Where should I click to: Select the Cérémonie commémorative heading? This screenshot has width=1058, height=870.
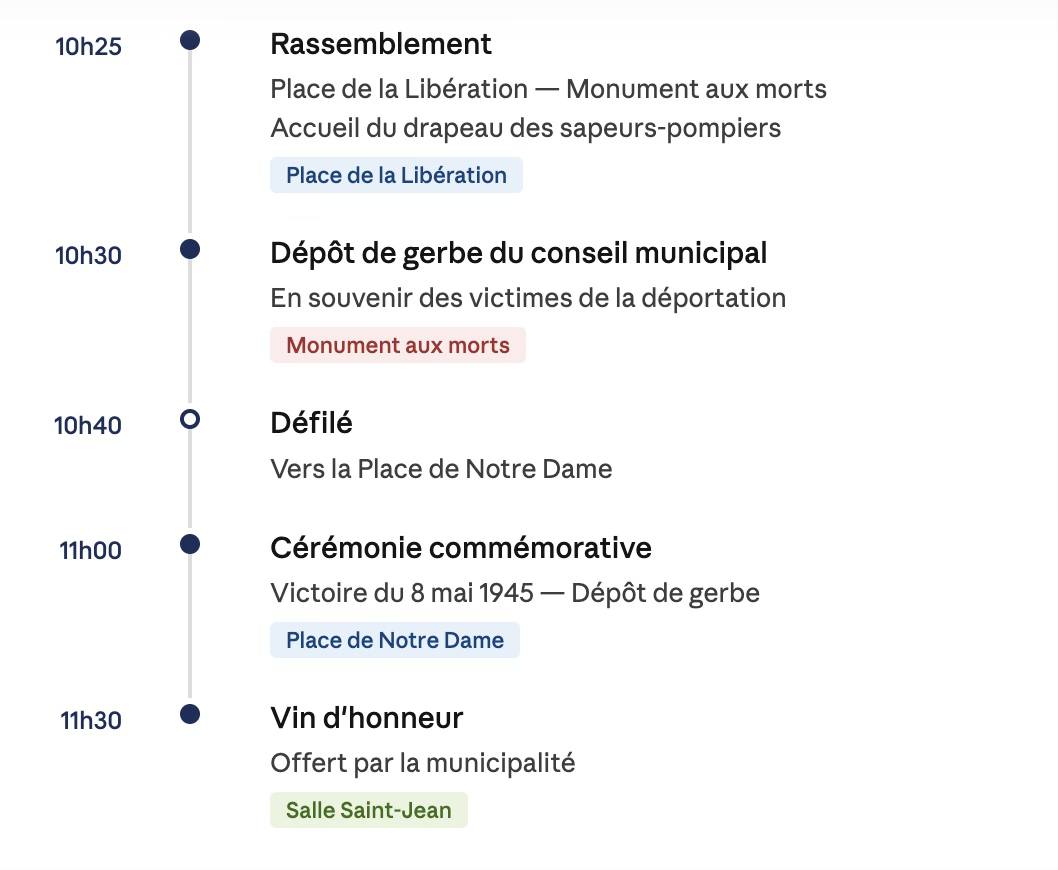[461, 548]
